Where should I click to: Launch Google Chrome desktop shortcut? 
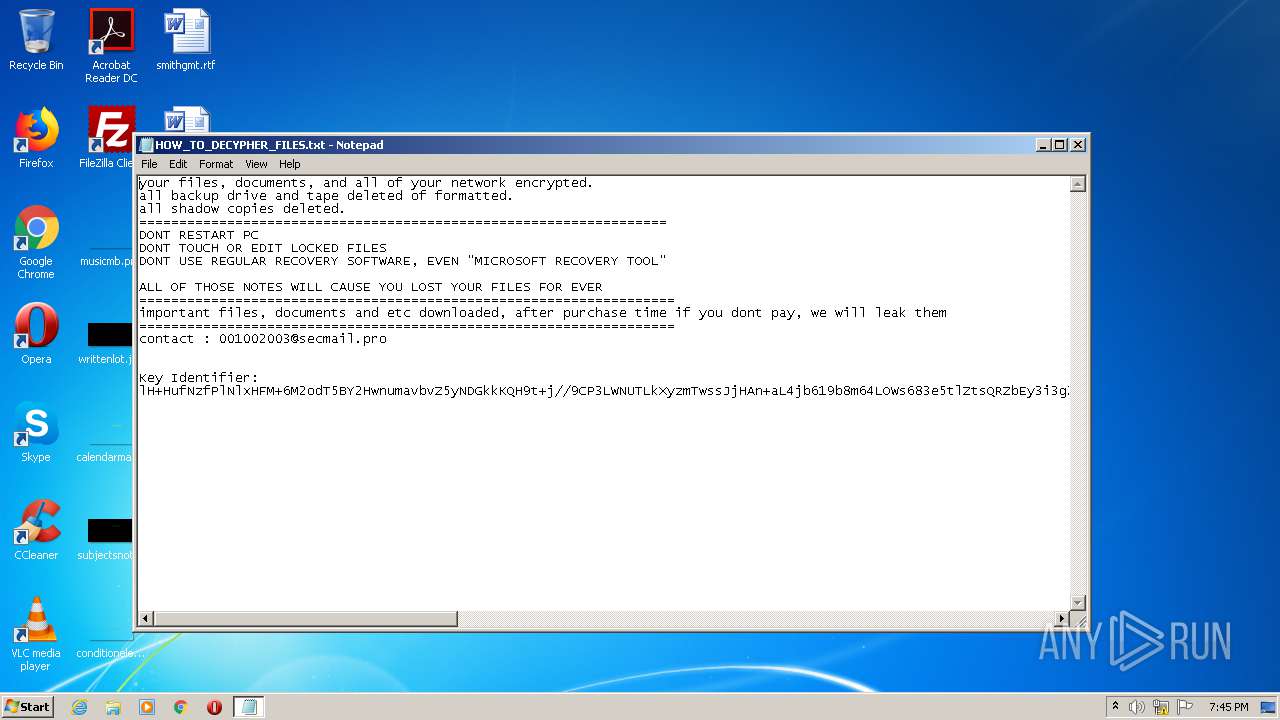pyautogui.click(x=36, y=243)
